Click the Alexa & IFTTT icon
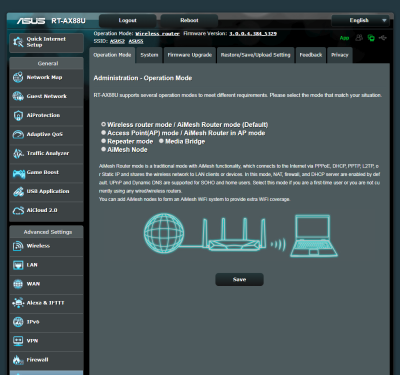Screen dimensions: 400x375 (18, 303)
